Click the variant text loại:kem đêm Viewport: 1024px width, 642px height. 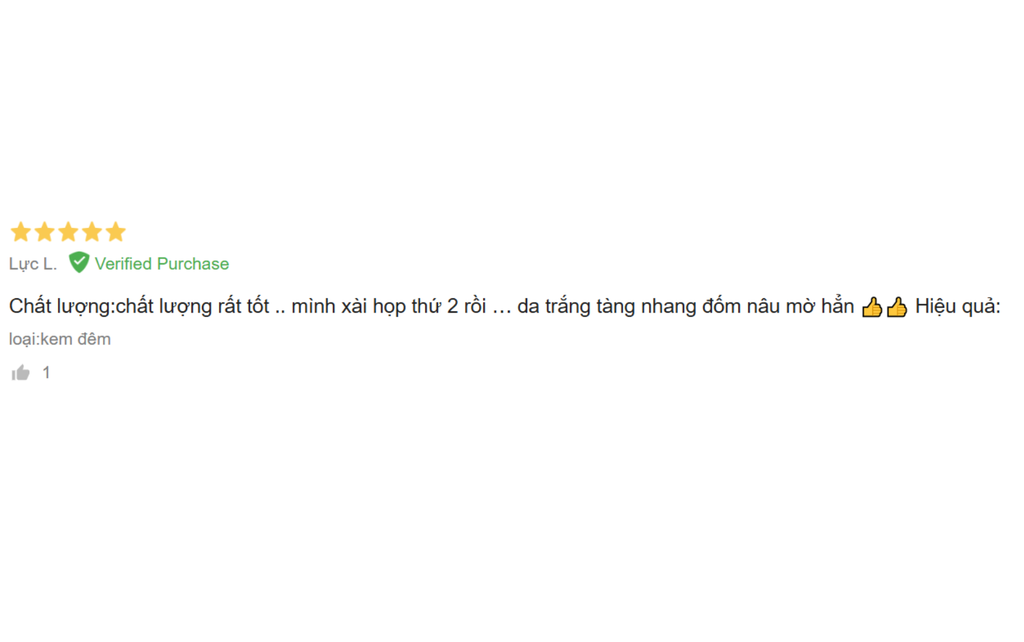pos(59,339)
